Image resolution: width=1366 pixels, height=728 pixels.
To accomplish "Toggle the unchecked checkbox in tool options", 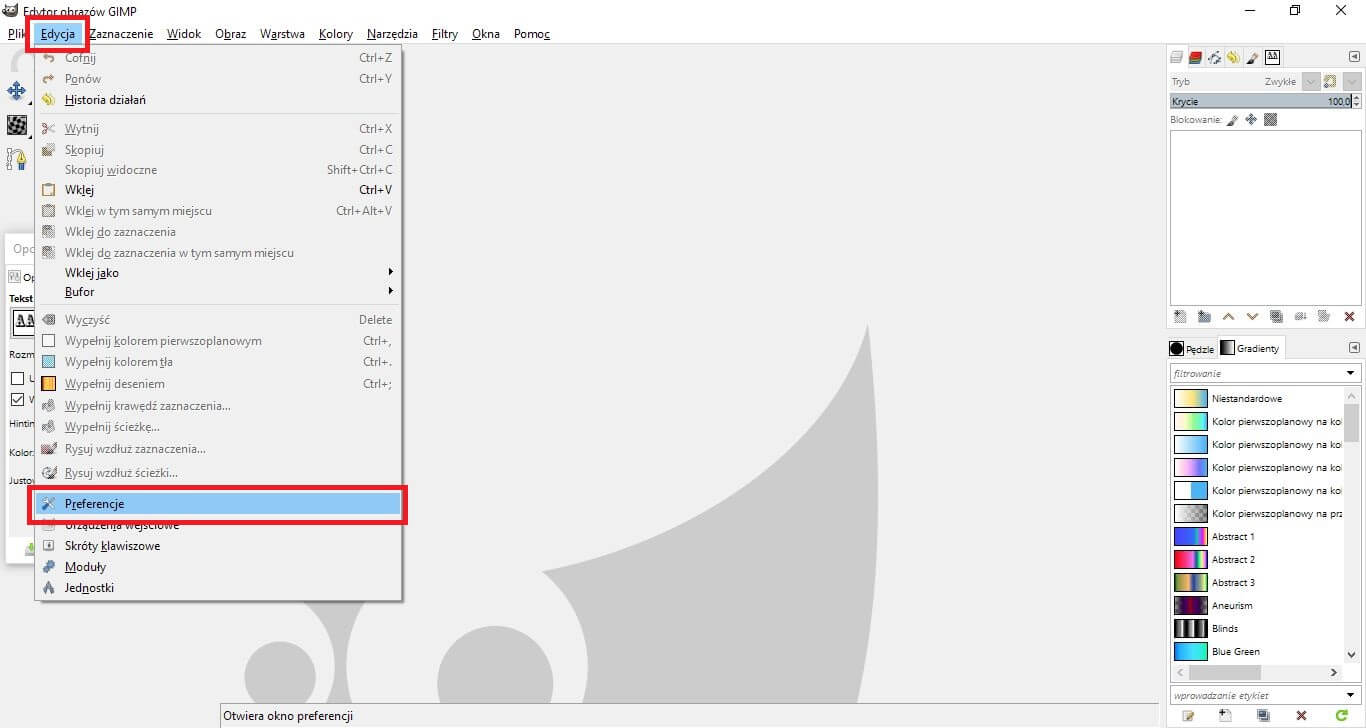I will tap(17, 378).
